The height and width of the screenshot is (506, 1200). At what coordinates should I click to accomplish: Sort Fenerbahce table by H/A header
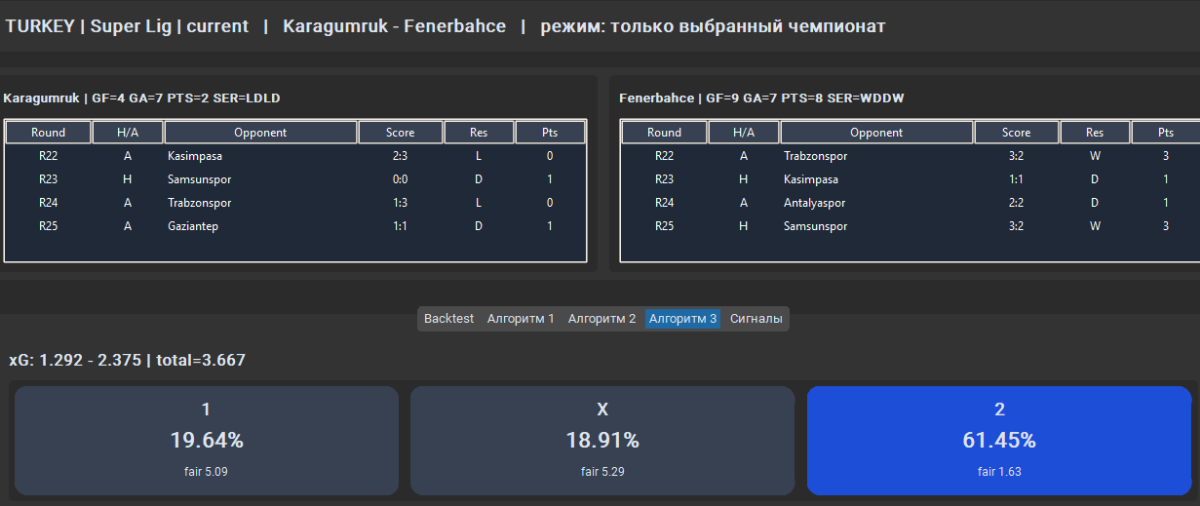point(743,133)
